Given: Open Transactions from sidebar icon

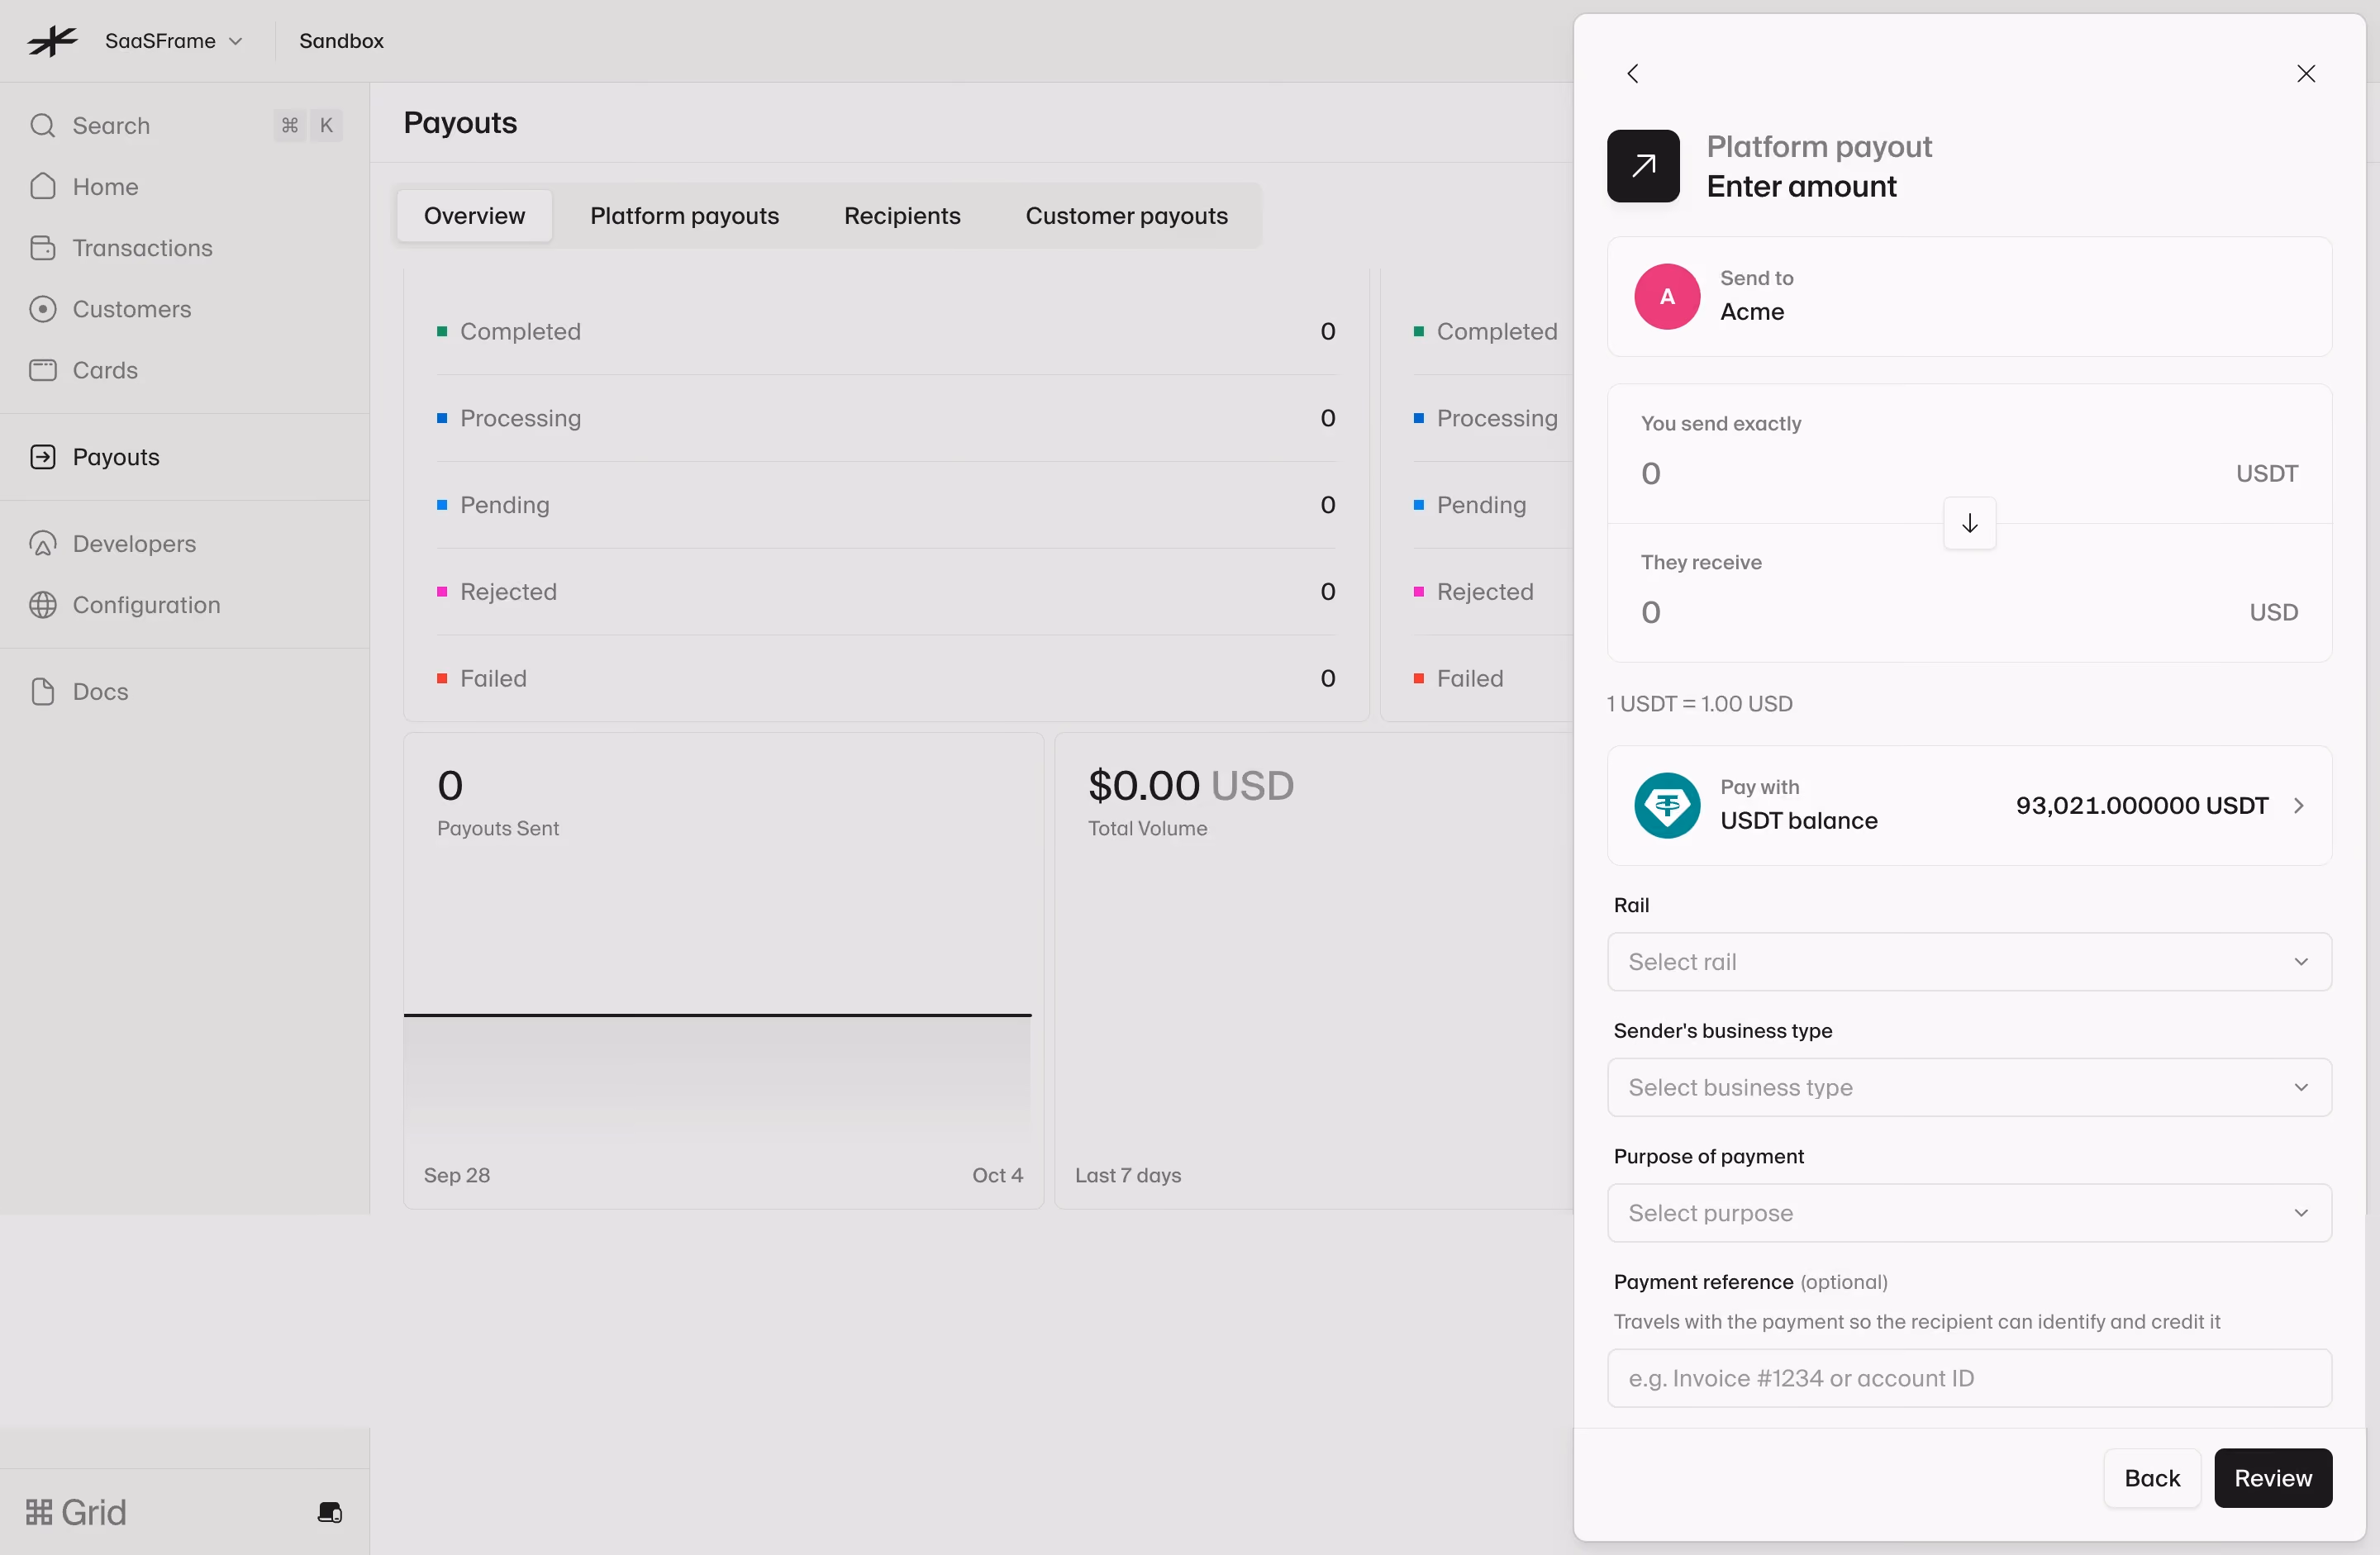Looking at the screenshot, I should pyautogui.click(x=42, y=247).
